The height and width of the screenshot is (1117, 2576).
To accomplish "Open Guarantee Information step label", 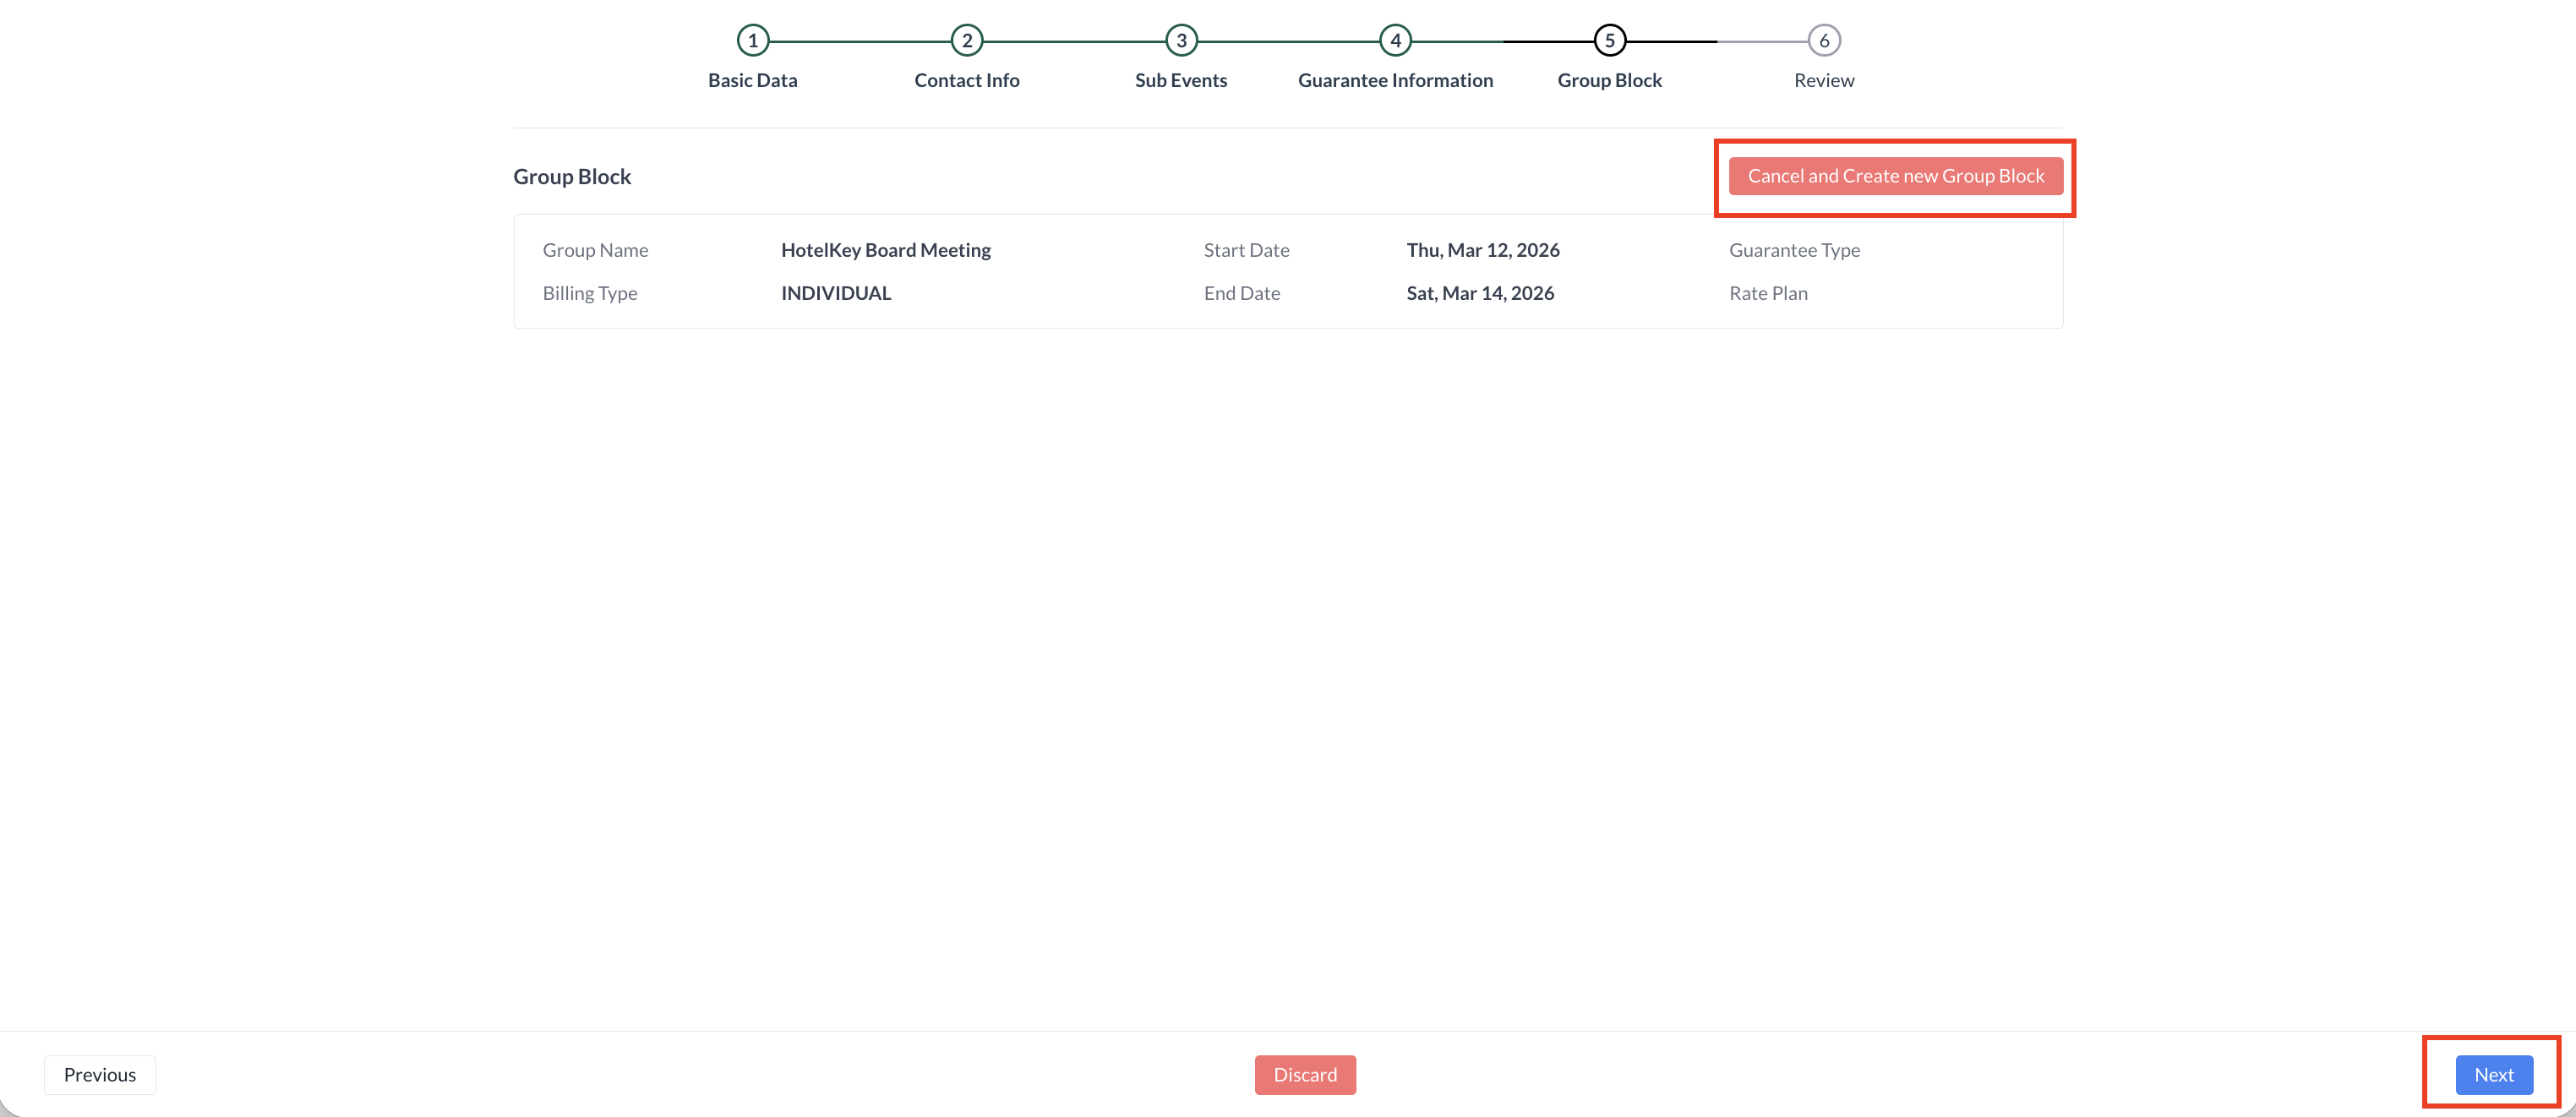I will point(1395,81).
